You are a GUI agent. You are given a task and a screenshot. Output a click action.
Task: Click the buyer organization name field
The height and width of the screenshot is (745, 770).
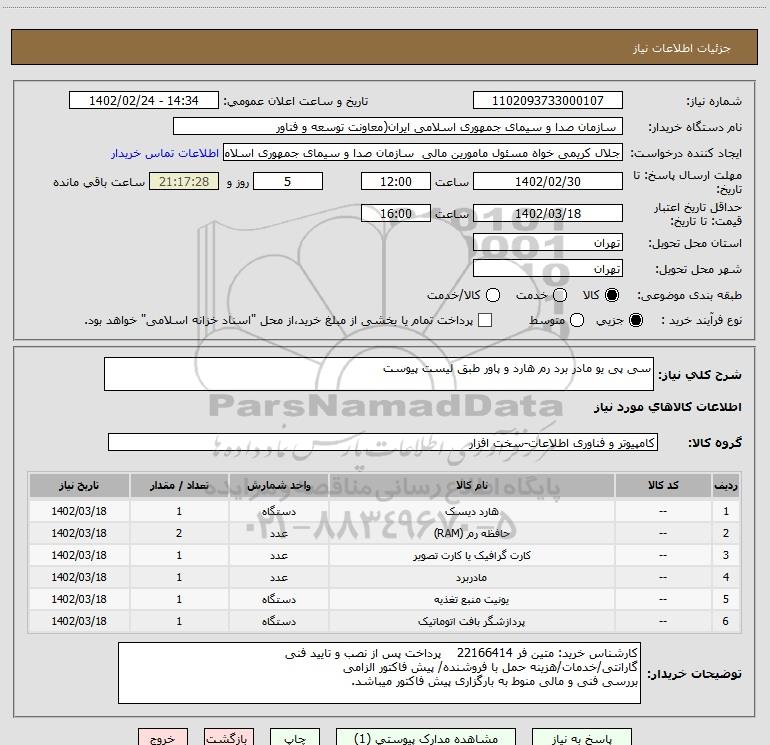point(398,127)
